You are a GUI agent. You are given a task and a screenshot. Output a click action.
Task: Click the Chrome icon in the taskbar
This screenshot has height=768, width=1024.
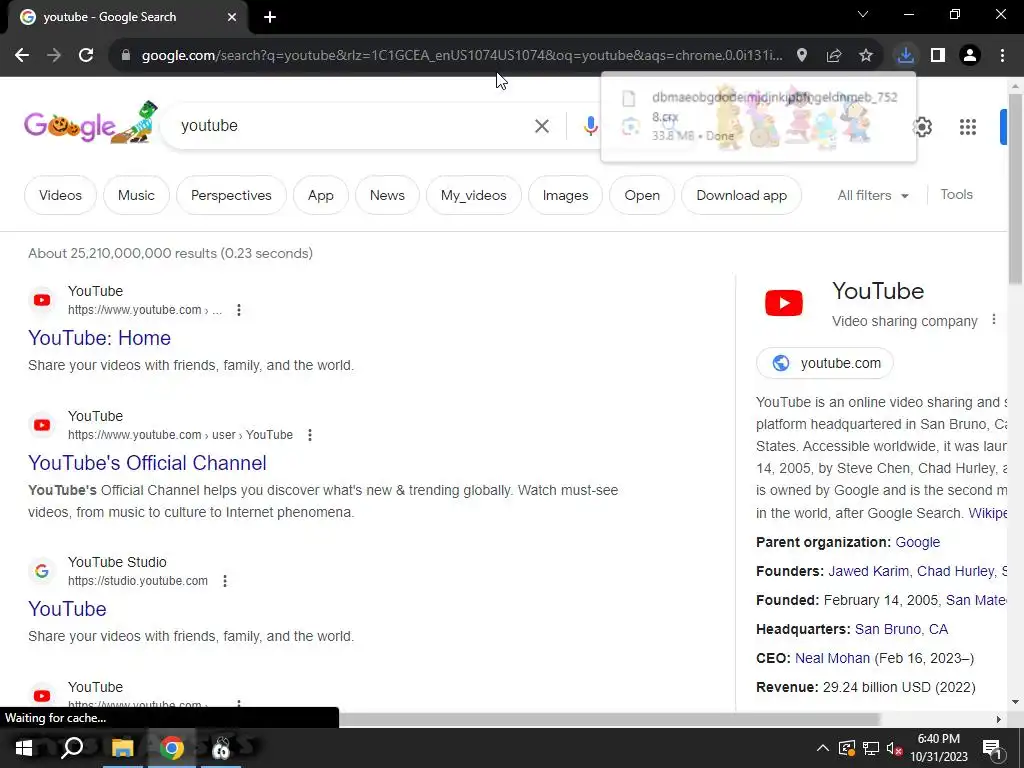pos(172,748)
